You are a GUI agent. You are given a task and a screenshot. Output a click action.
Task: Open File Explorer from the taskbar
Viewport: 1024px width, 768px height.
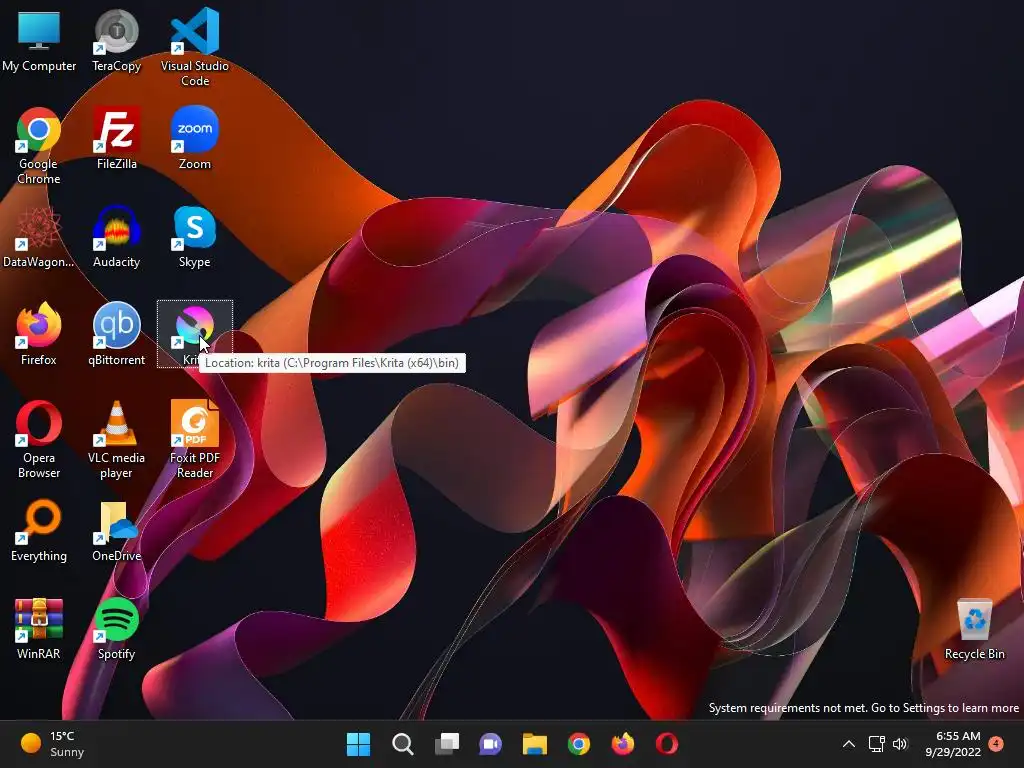pos(534,744)
